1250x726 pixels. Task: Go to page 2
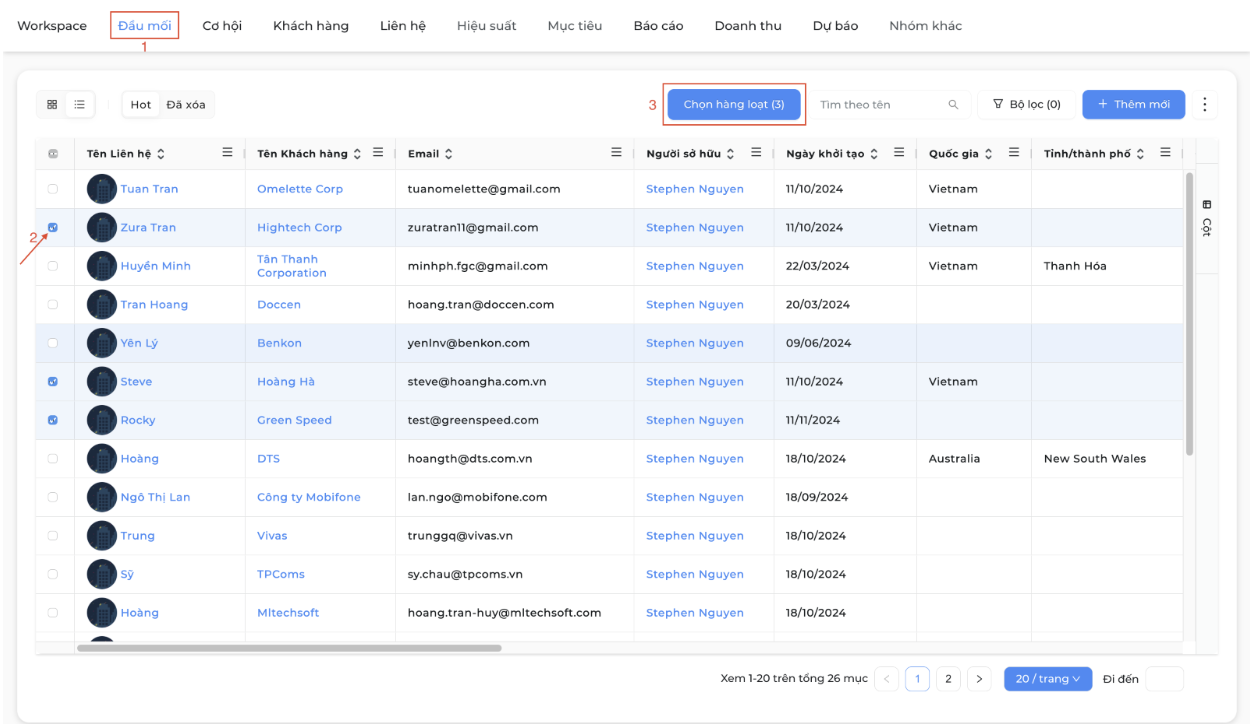pos(948,679)
